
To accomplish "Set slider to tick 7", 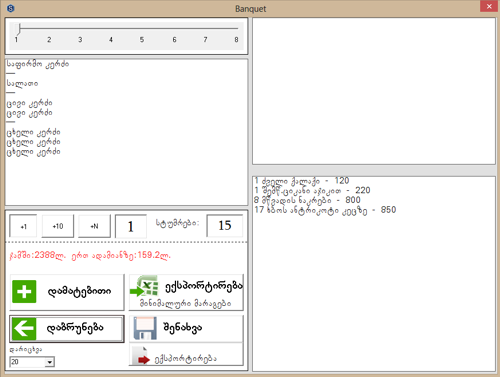I will (205, 40).
